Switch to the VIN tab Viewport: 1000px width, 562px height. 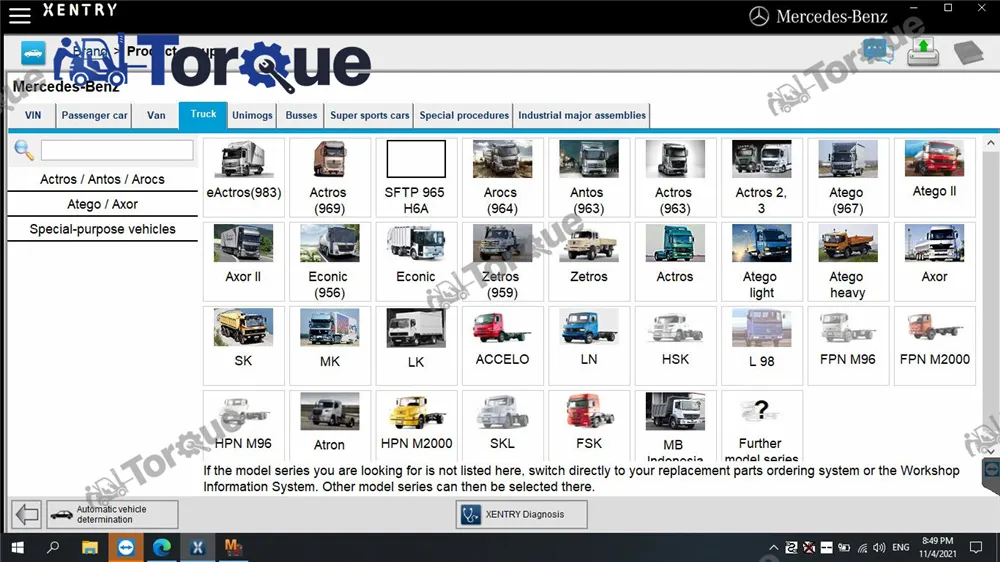33,115
